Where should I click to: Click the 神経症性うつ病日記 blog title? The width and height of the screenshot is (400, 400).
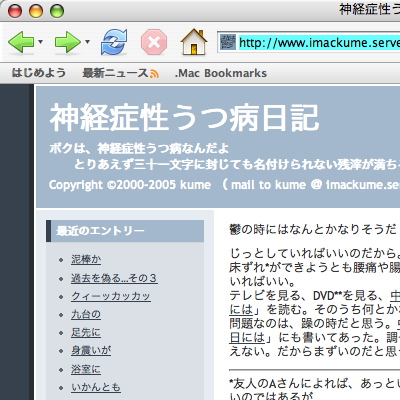pyautogui.click(x=184, y=118)
